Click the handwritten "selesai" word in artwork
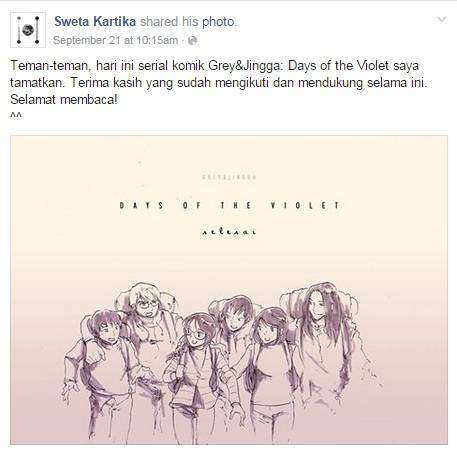457x453 pixels. 229,232
